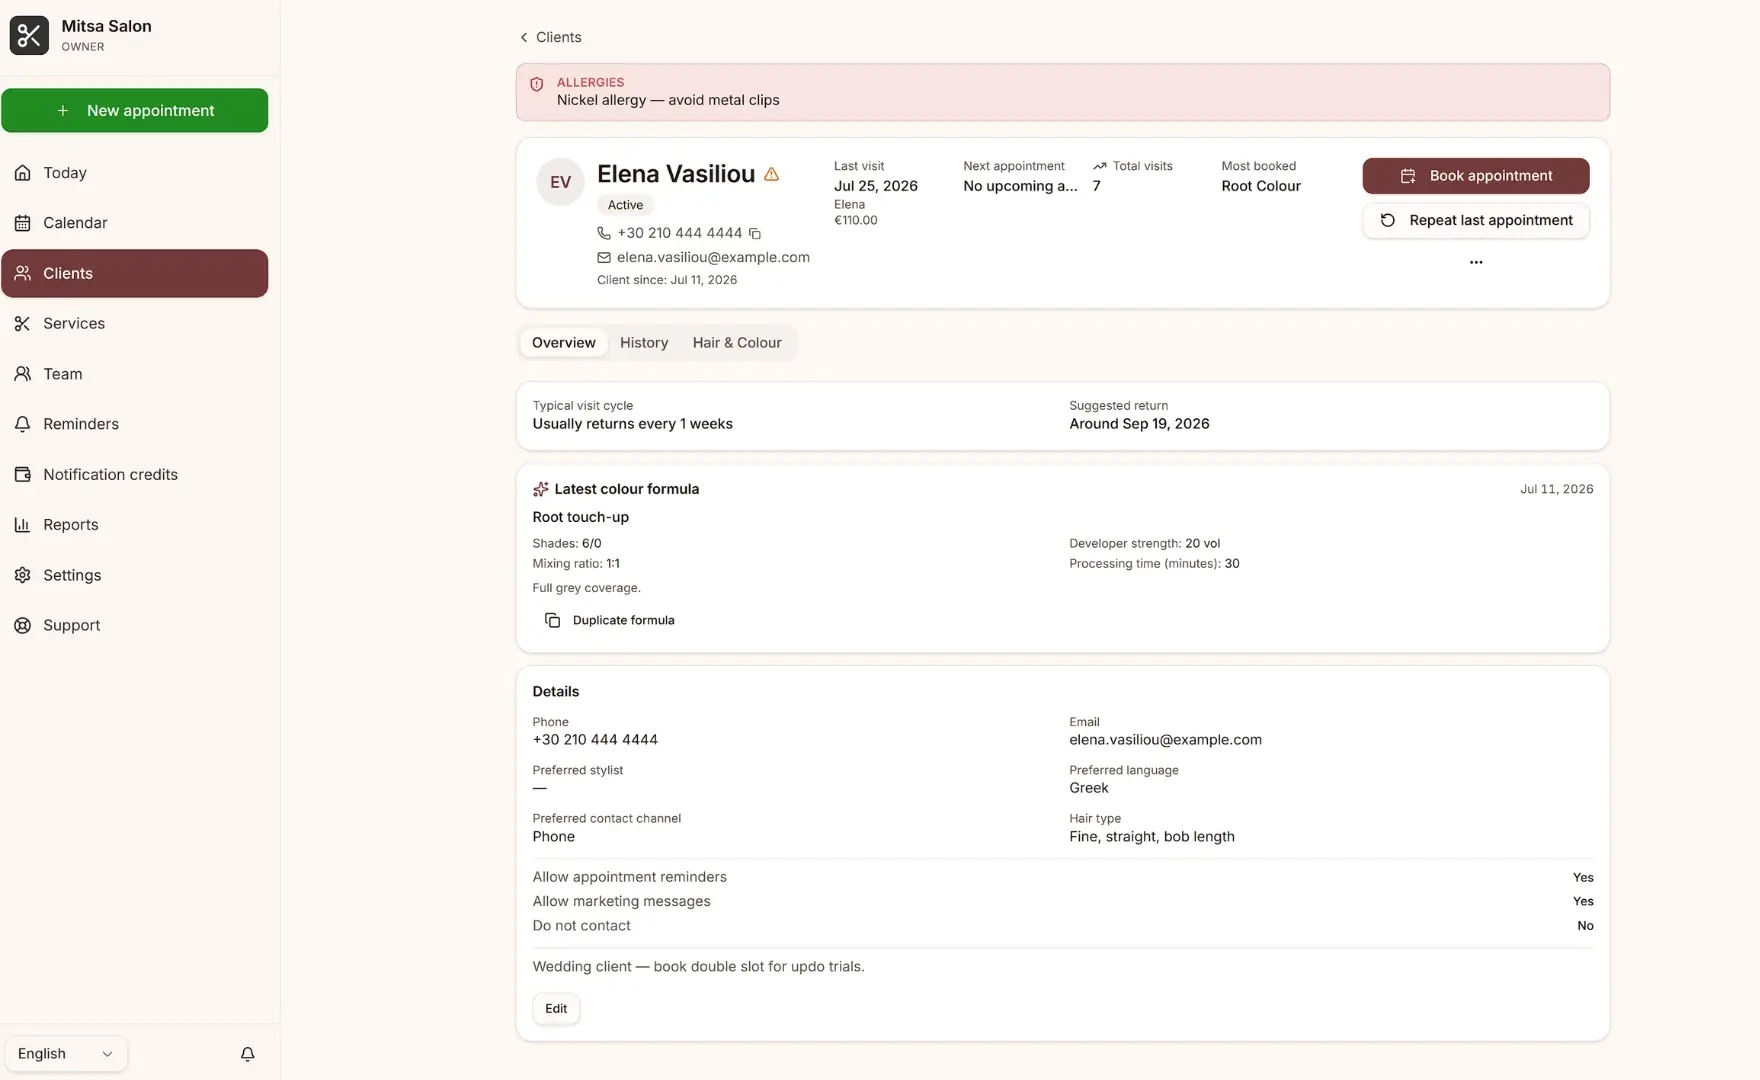
Task: Click the 'Root touch-up' formula name
Action: point(580,517)
